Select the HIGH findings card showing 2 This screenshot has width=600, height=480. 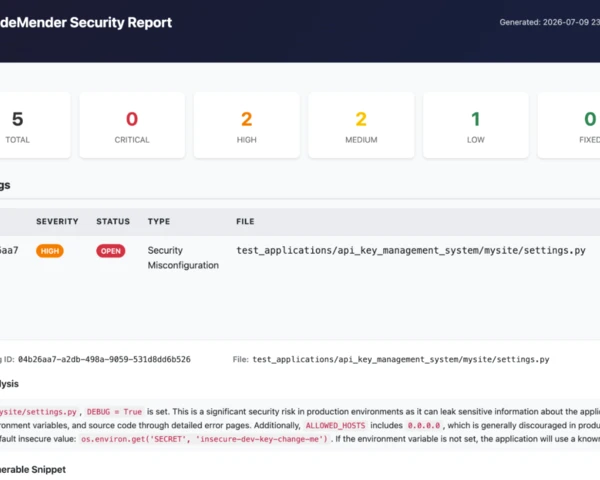(246, 125)
